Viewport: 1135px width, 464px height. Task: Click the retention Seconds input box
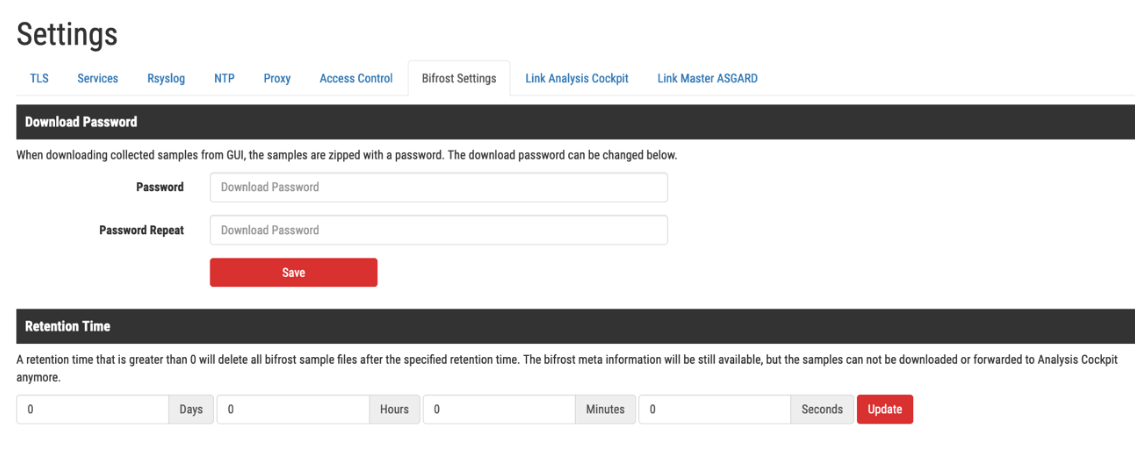tap(715, 409)
